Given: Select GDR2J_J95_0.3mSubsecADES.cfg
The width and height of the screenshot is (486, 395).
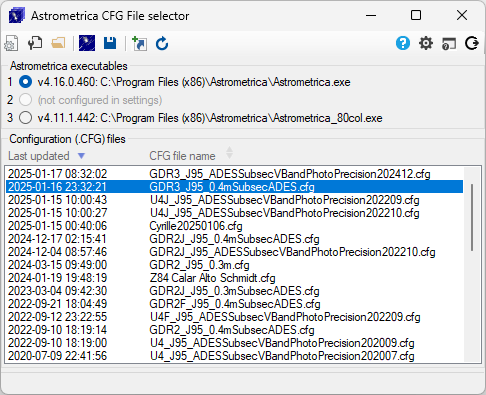Looking at the screenshot, I should pyautogui.click(x=234, y=291).
